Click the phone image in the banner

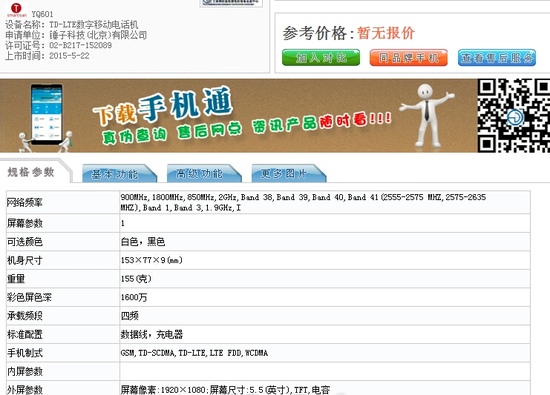point(46,113)
